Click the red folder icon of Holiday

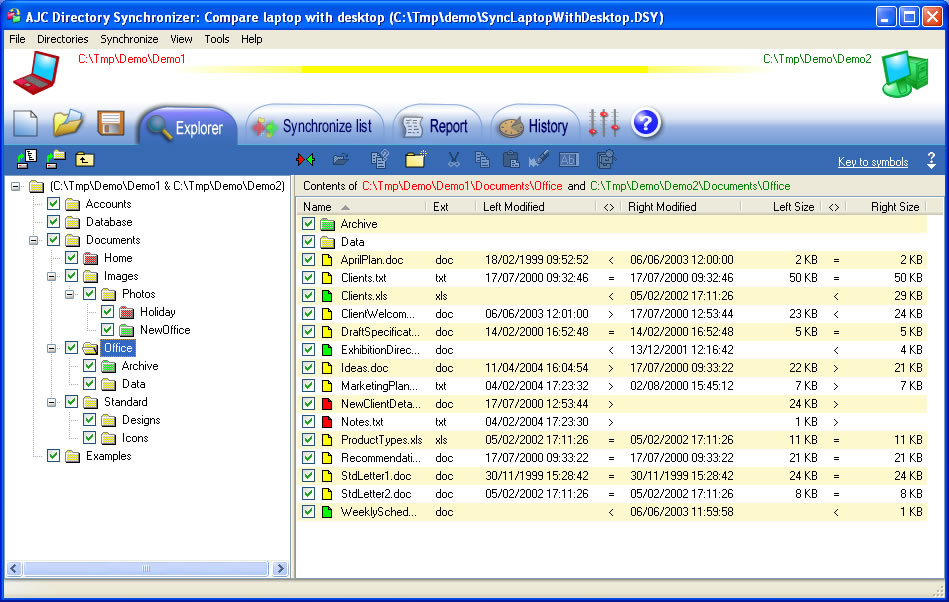tap(126, 312)
